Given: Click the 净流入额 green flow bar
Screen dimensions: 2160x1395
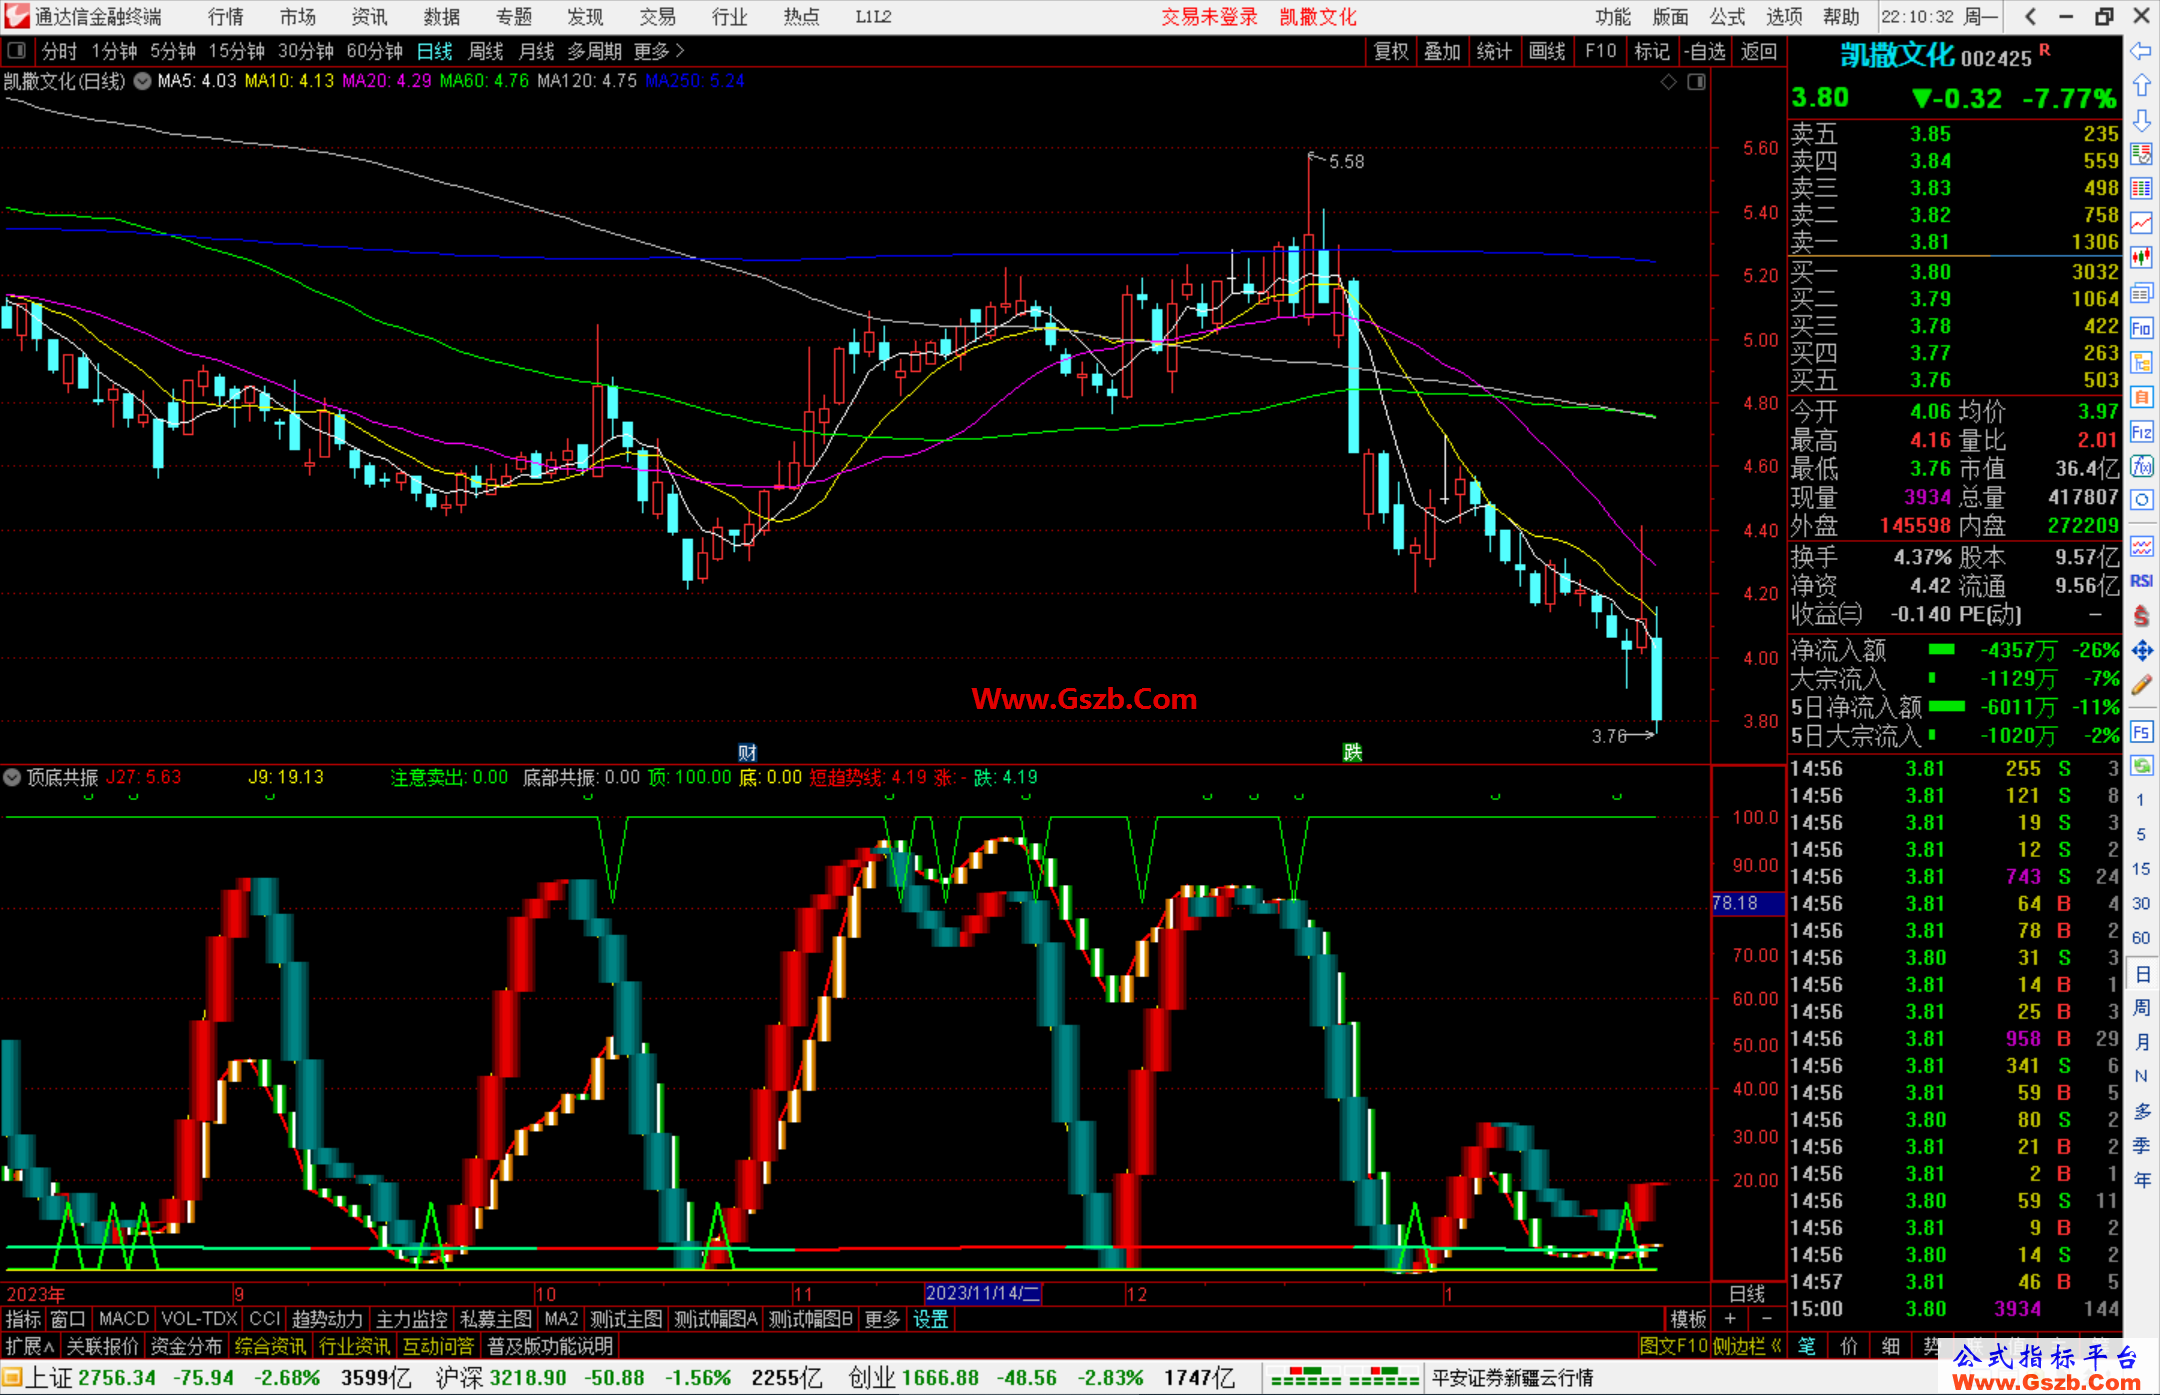Looking at the screenshot, I should pos(1941,650).
